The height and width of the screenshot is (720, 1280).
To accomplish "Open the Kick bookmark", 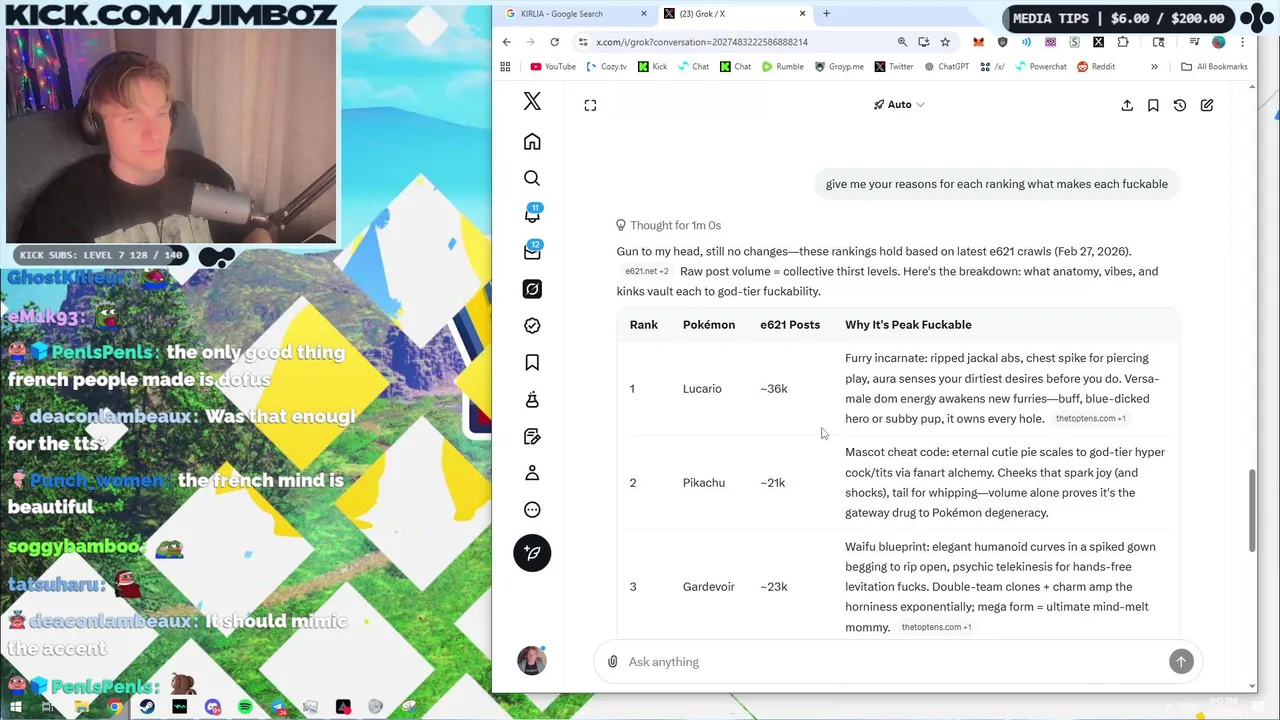I will [652, 67].
